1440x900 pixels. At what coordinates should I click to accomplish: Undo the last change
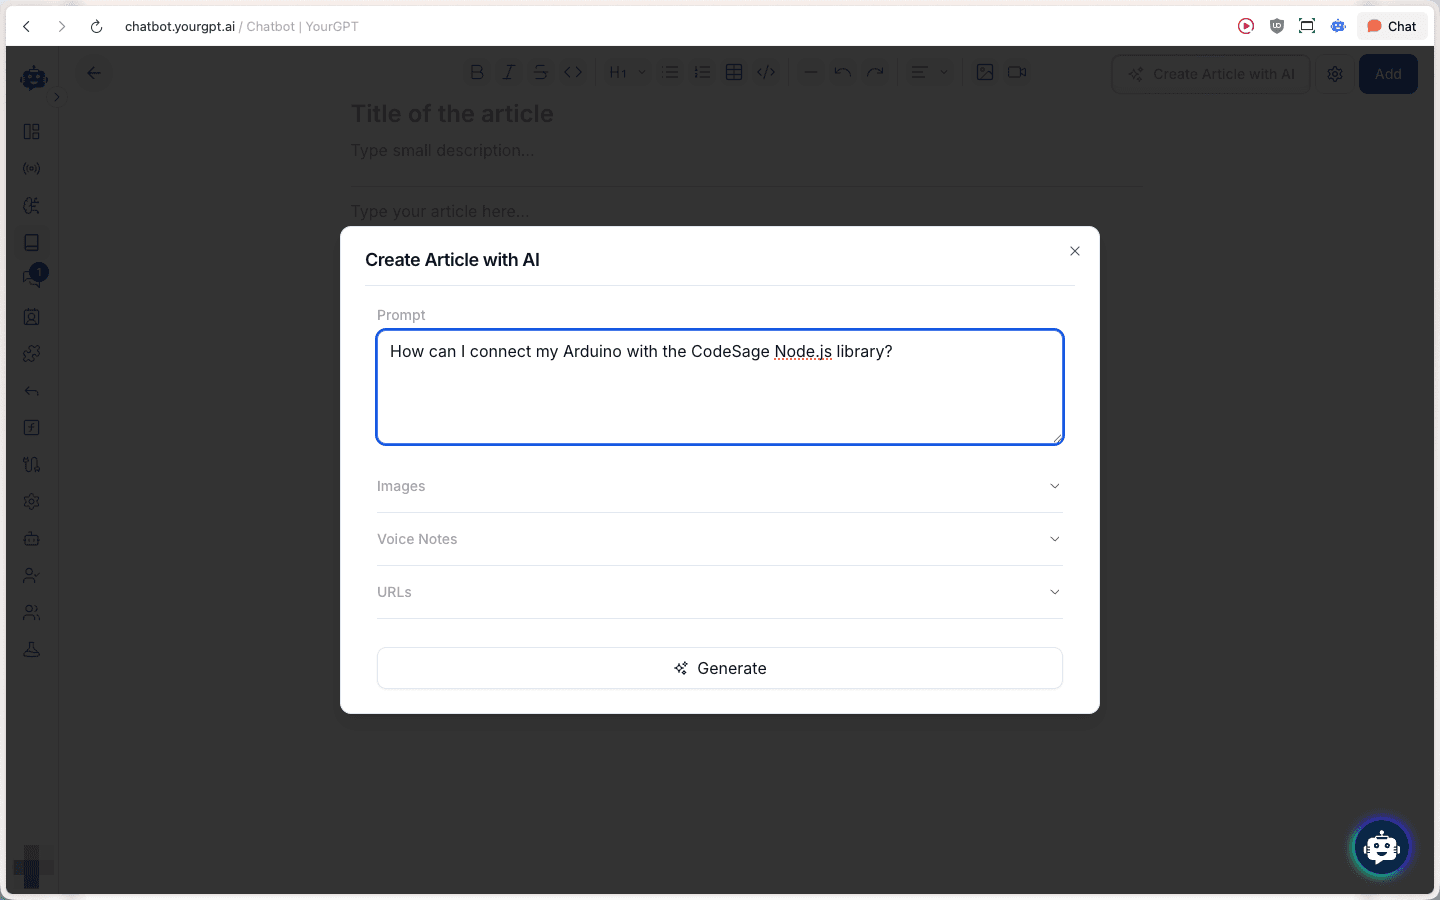pos(842,72)
